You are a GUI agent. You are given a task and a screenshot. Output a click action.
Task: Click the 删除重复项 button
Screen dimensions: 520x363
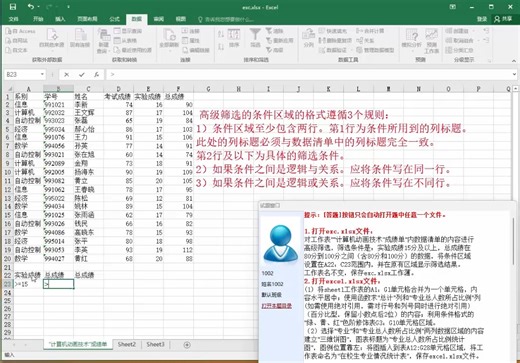click(335, 40)
